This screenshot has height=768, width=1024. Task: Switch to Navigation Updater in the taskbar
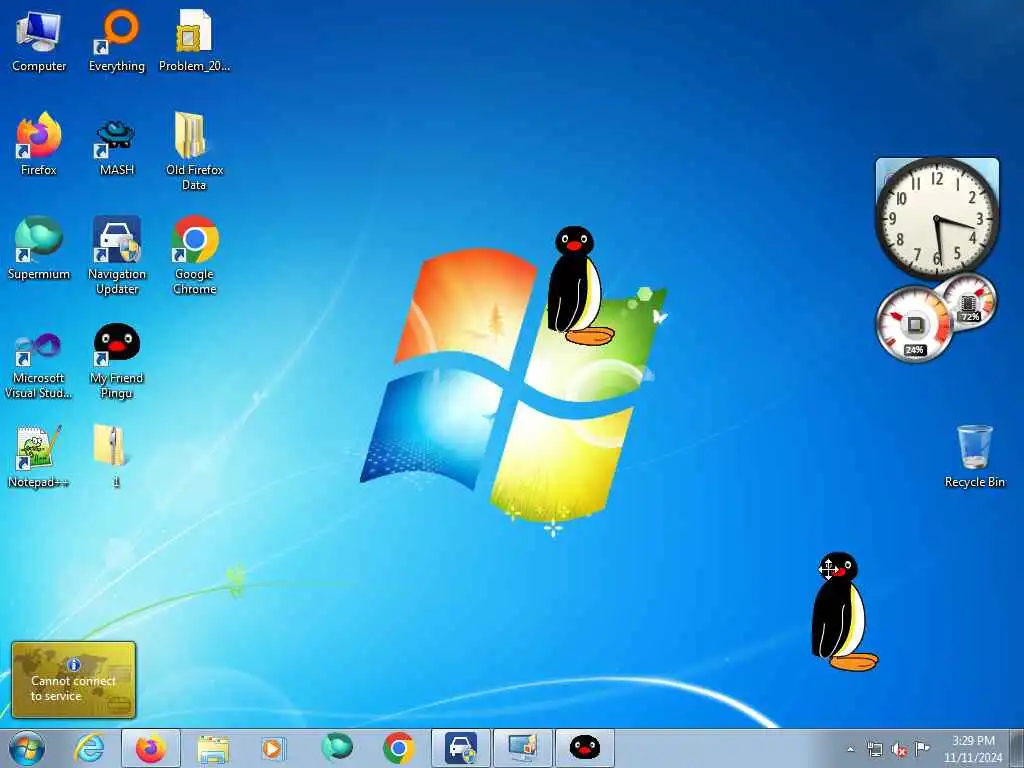click(460, 748)
